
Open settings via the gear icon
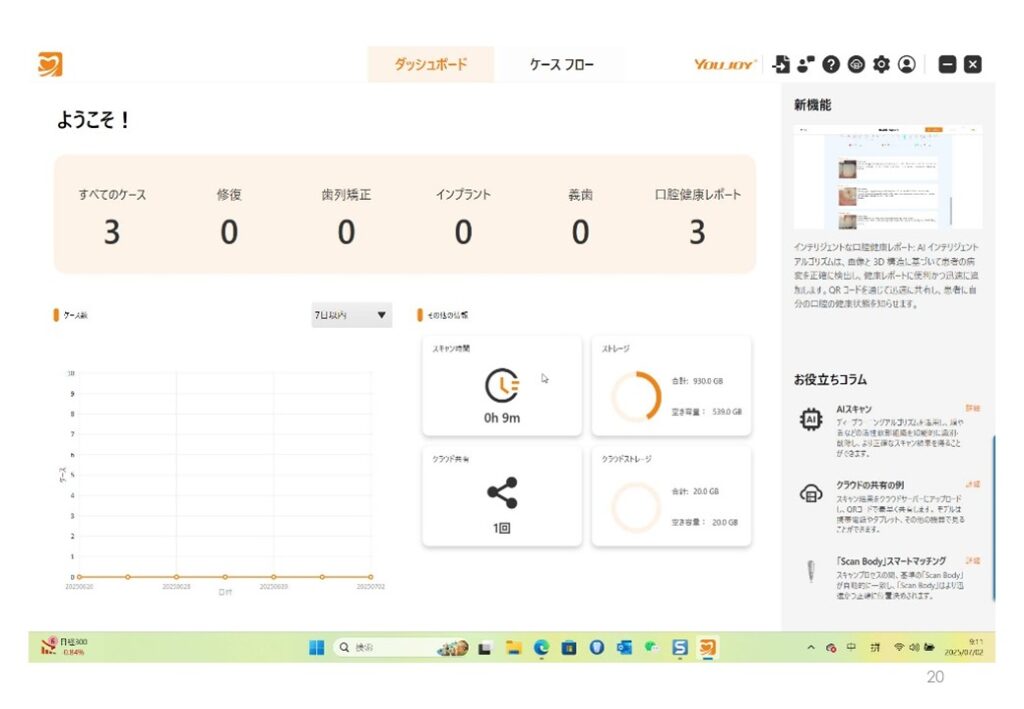tap(881, 64)
